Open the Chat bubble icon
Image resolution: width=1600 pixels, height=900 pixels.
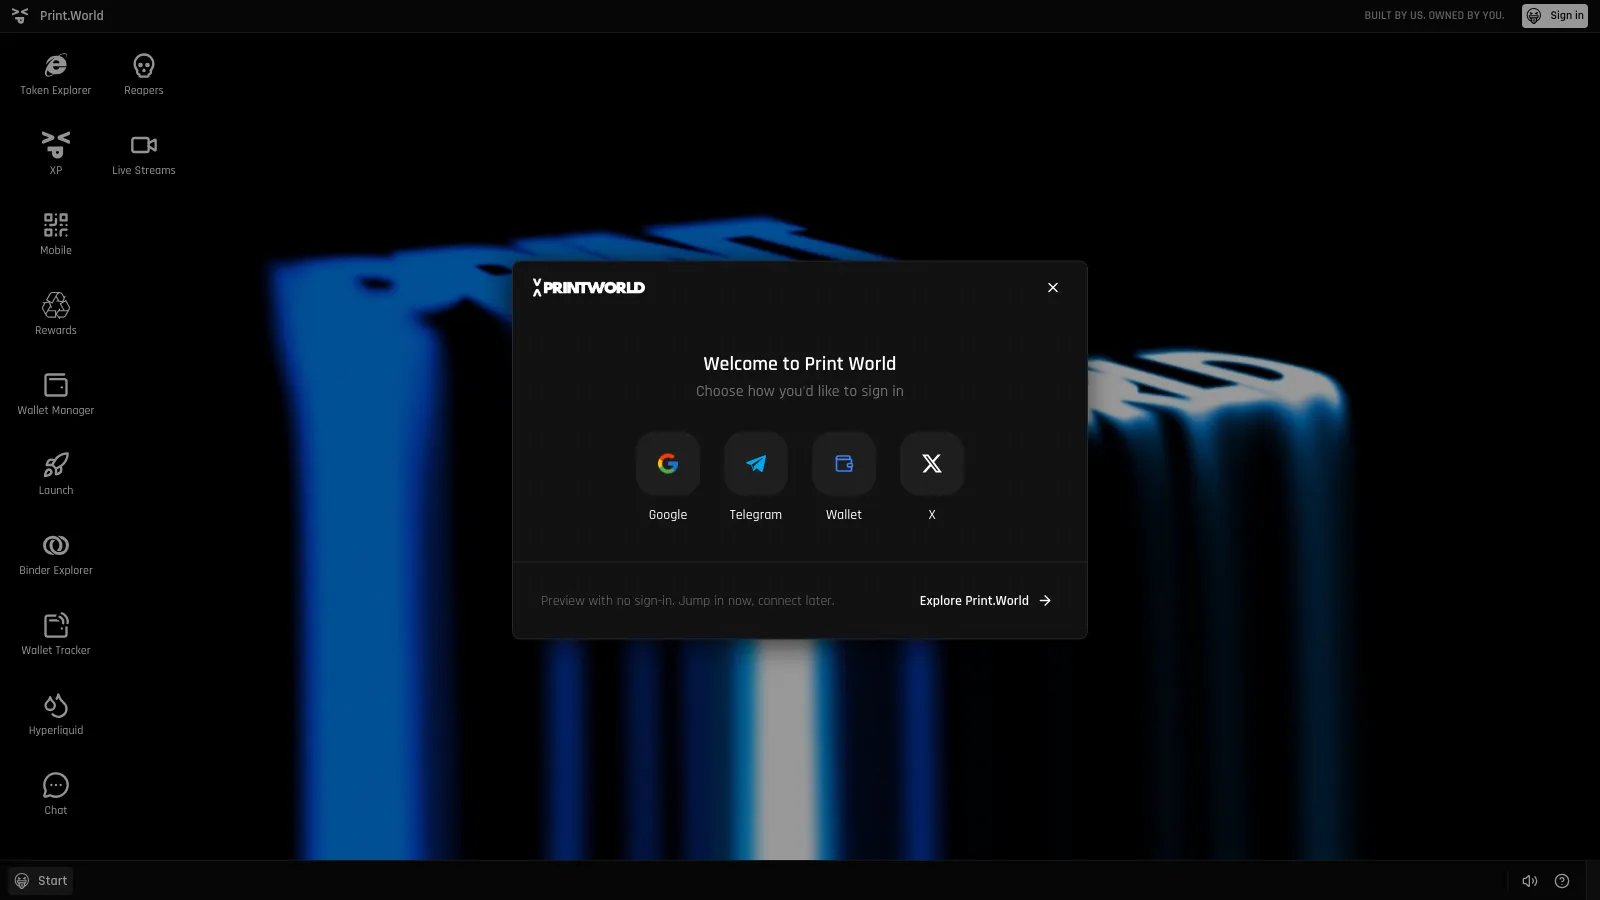(x=56, y=794)
